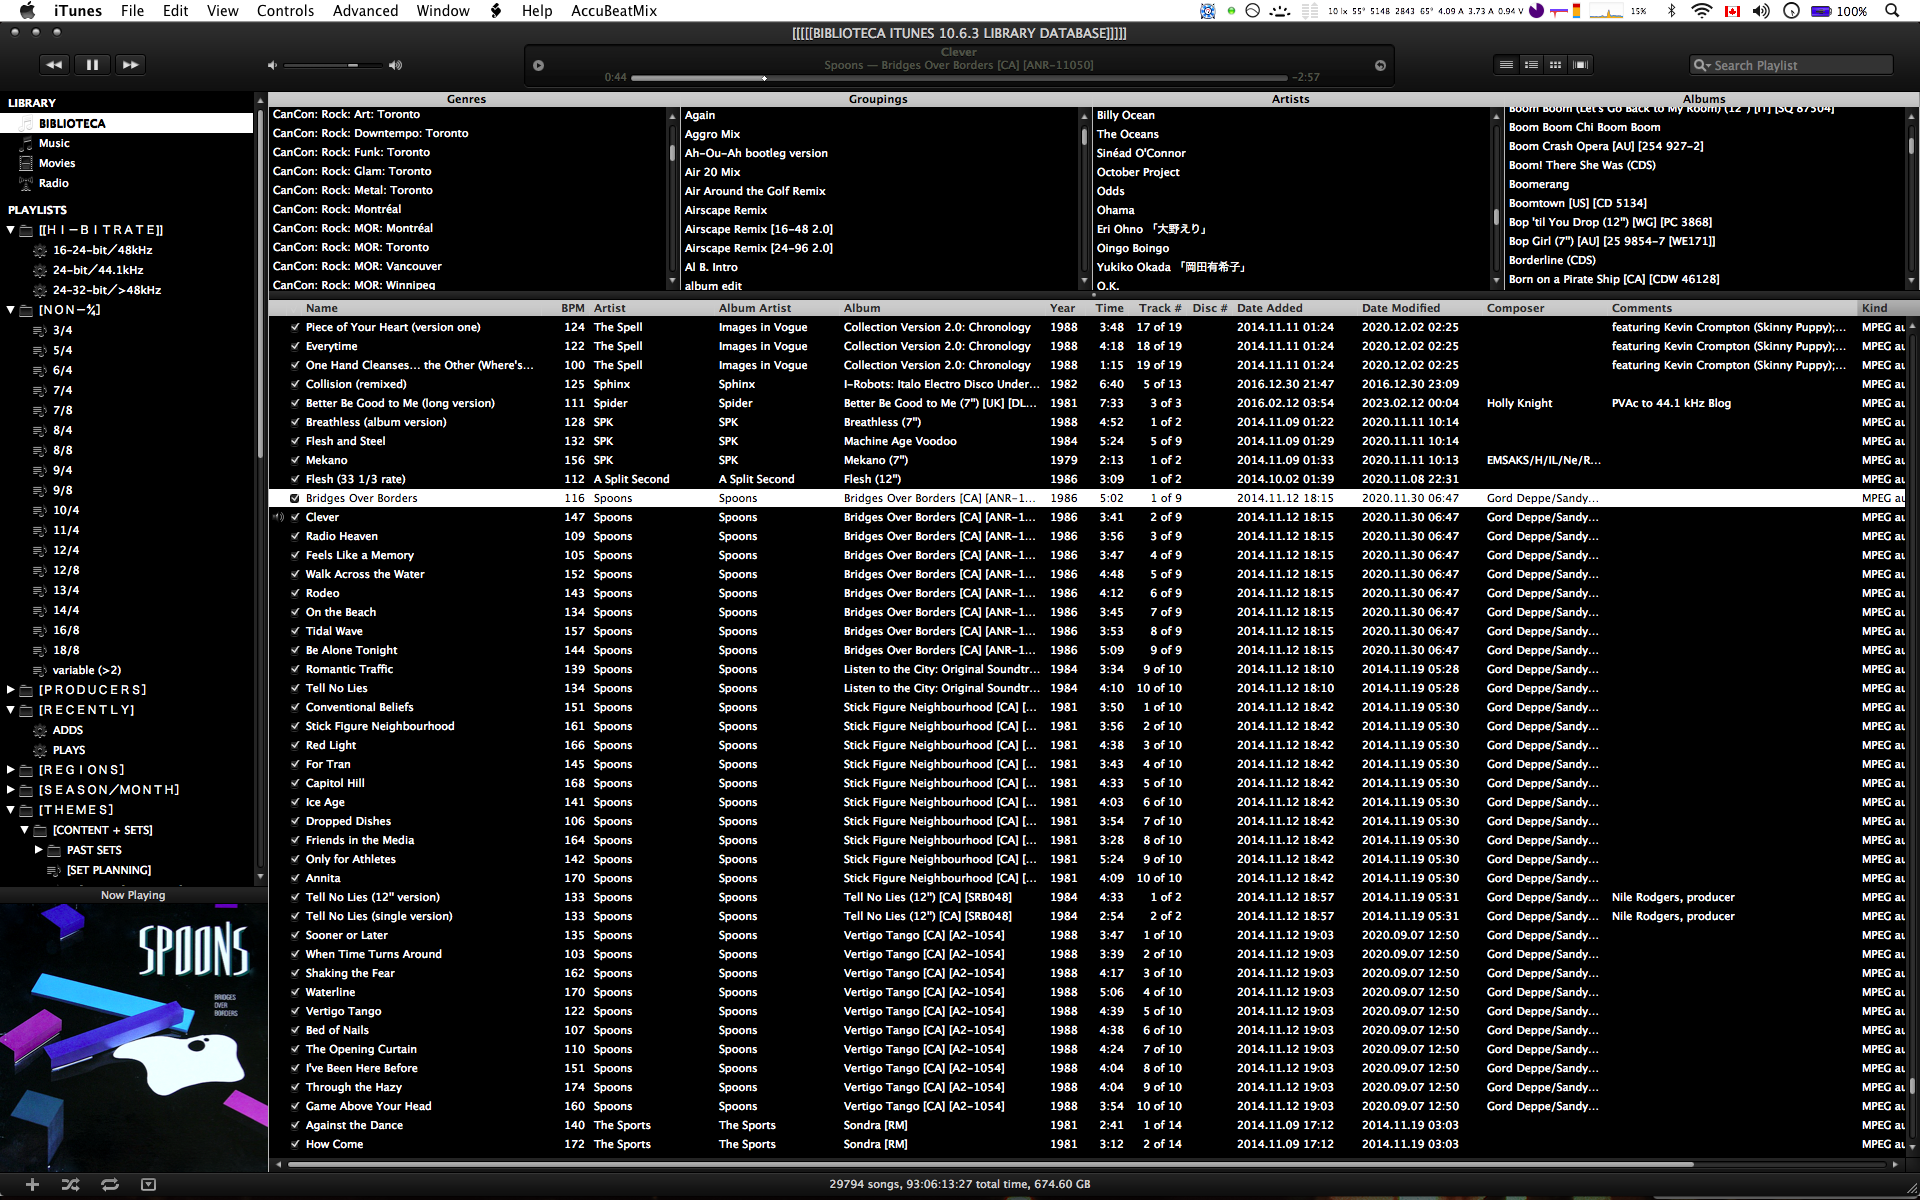The image size is (1920, 1200).
Task: Switch to song list view icon
Action: [1506, 65]
